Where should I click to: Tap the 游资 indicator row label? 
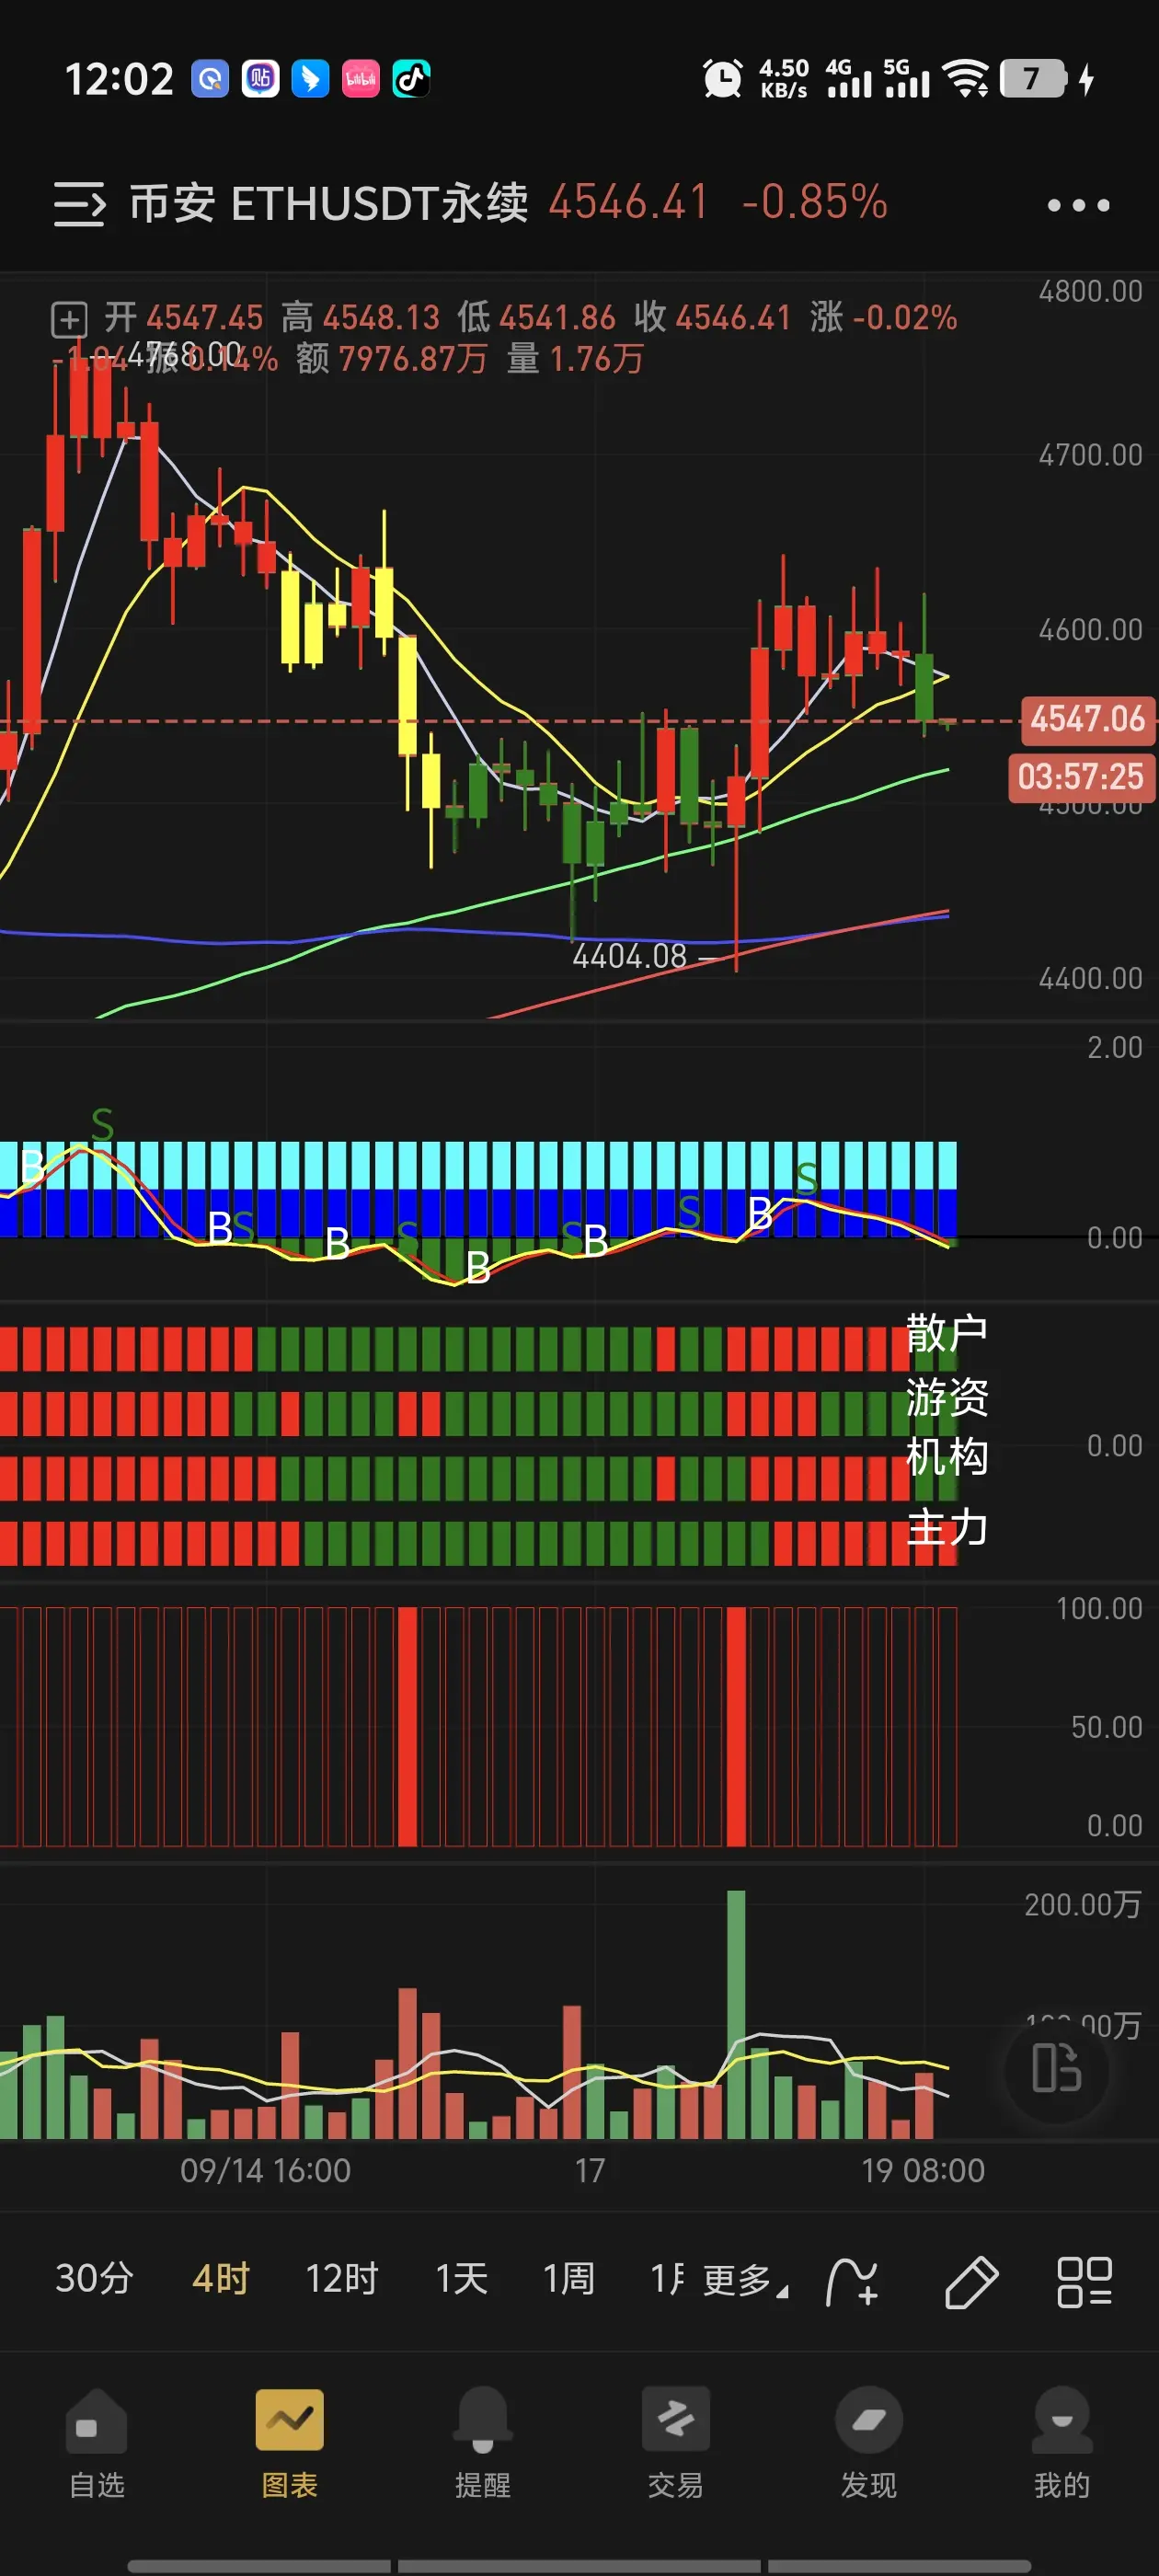point(946,1397)
